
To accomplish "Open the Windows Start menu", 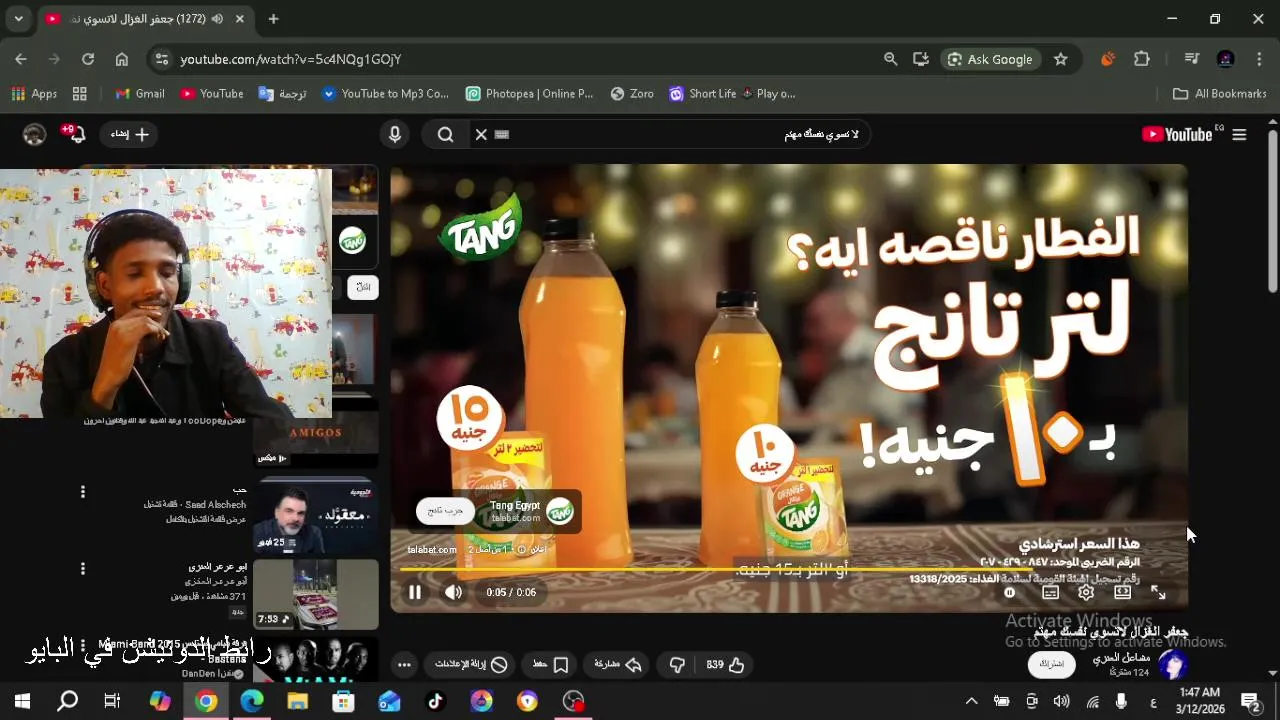I will click(22, 701).
